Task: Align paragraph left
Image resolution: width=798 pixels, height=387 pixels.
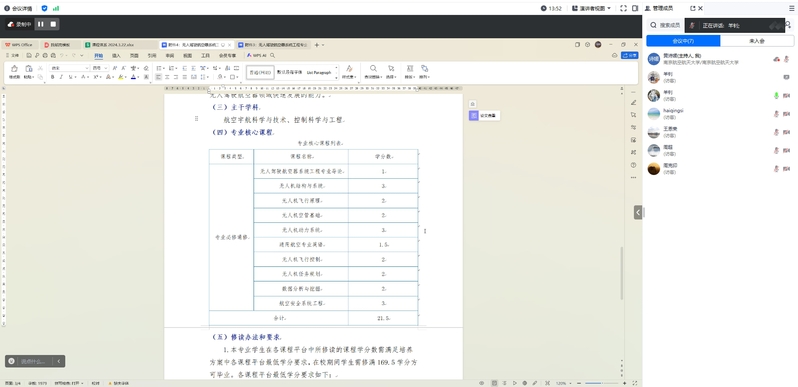Action: [159, 77]
